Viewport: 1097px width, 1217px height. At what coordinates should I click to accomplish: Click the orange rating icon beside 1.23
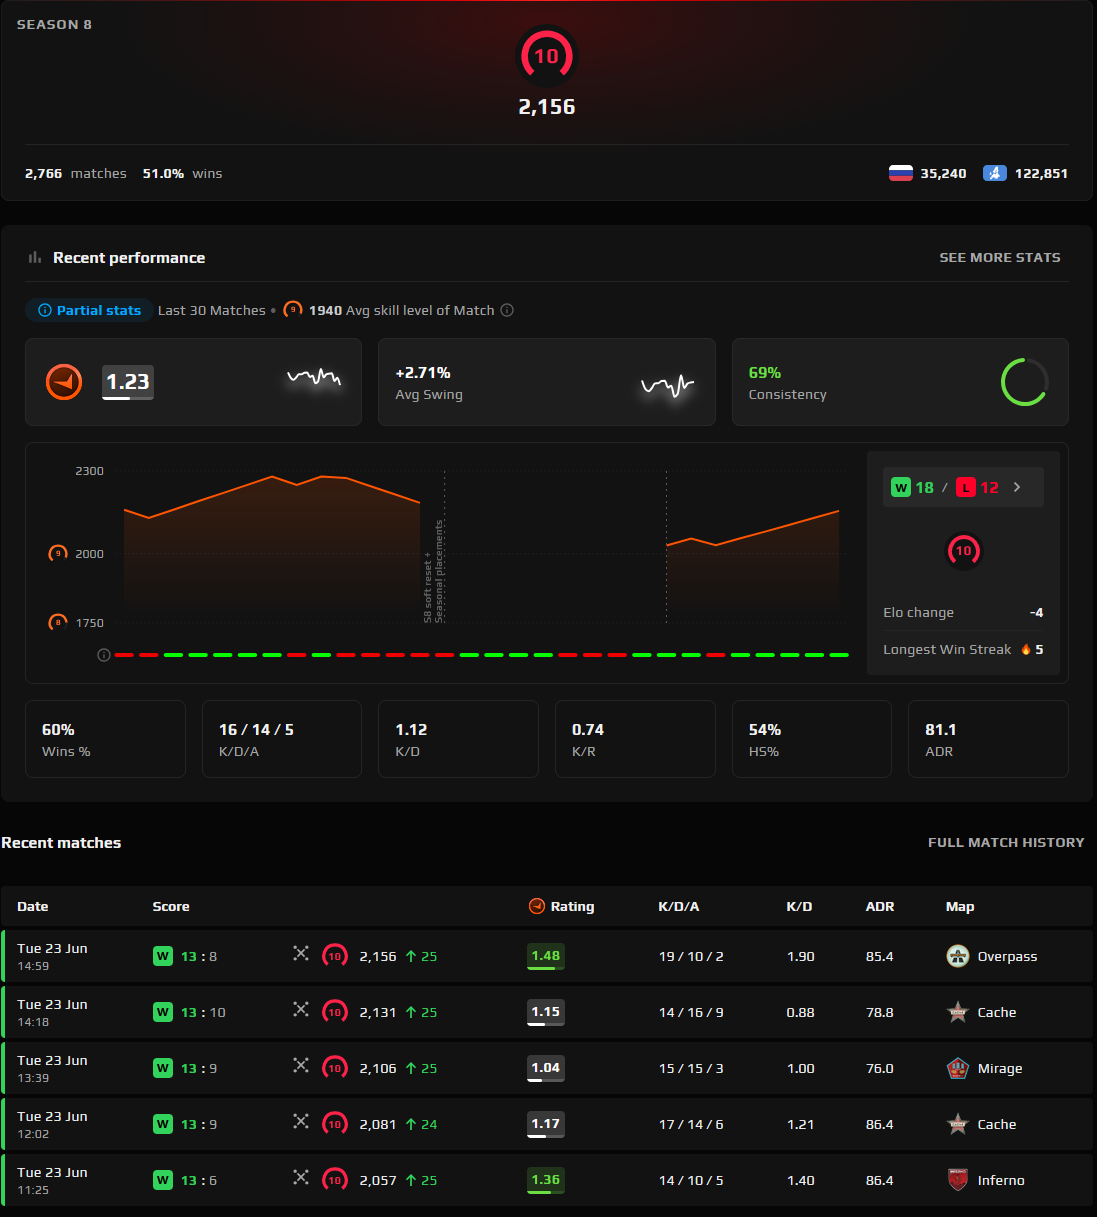point(64,382)
